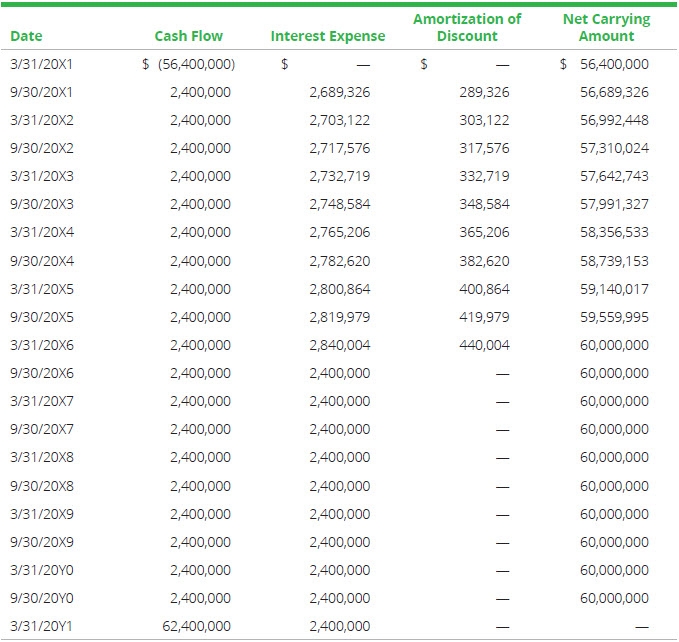Select carrying amount 56,992,448

[614, 120]
